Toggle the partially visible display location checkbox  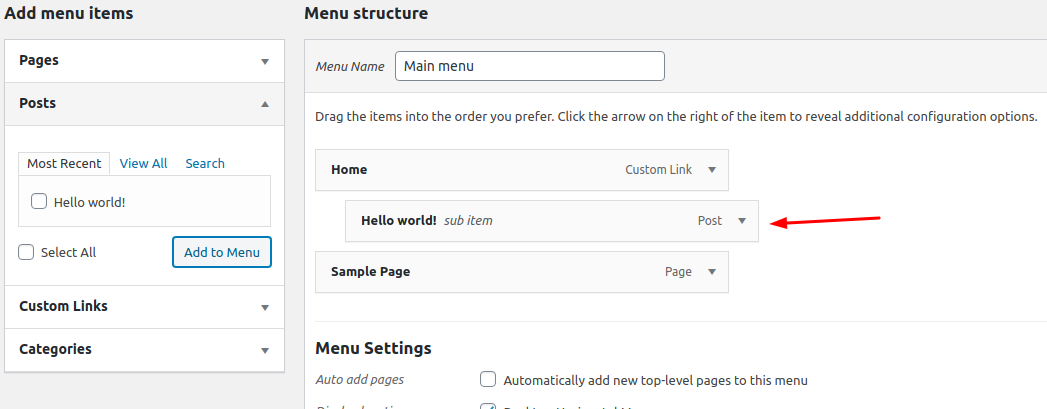click(x=488, y=406)
